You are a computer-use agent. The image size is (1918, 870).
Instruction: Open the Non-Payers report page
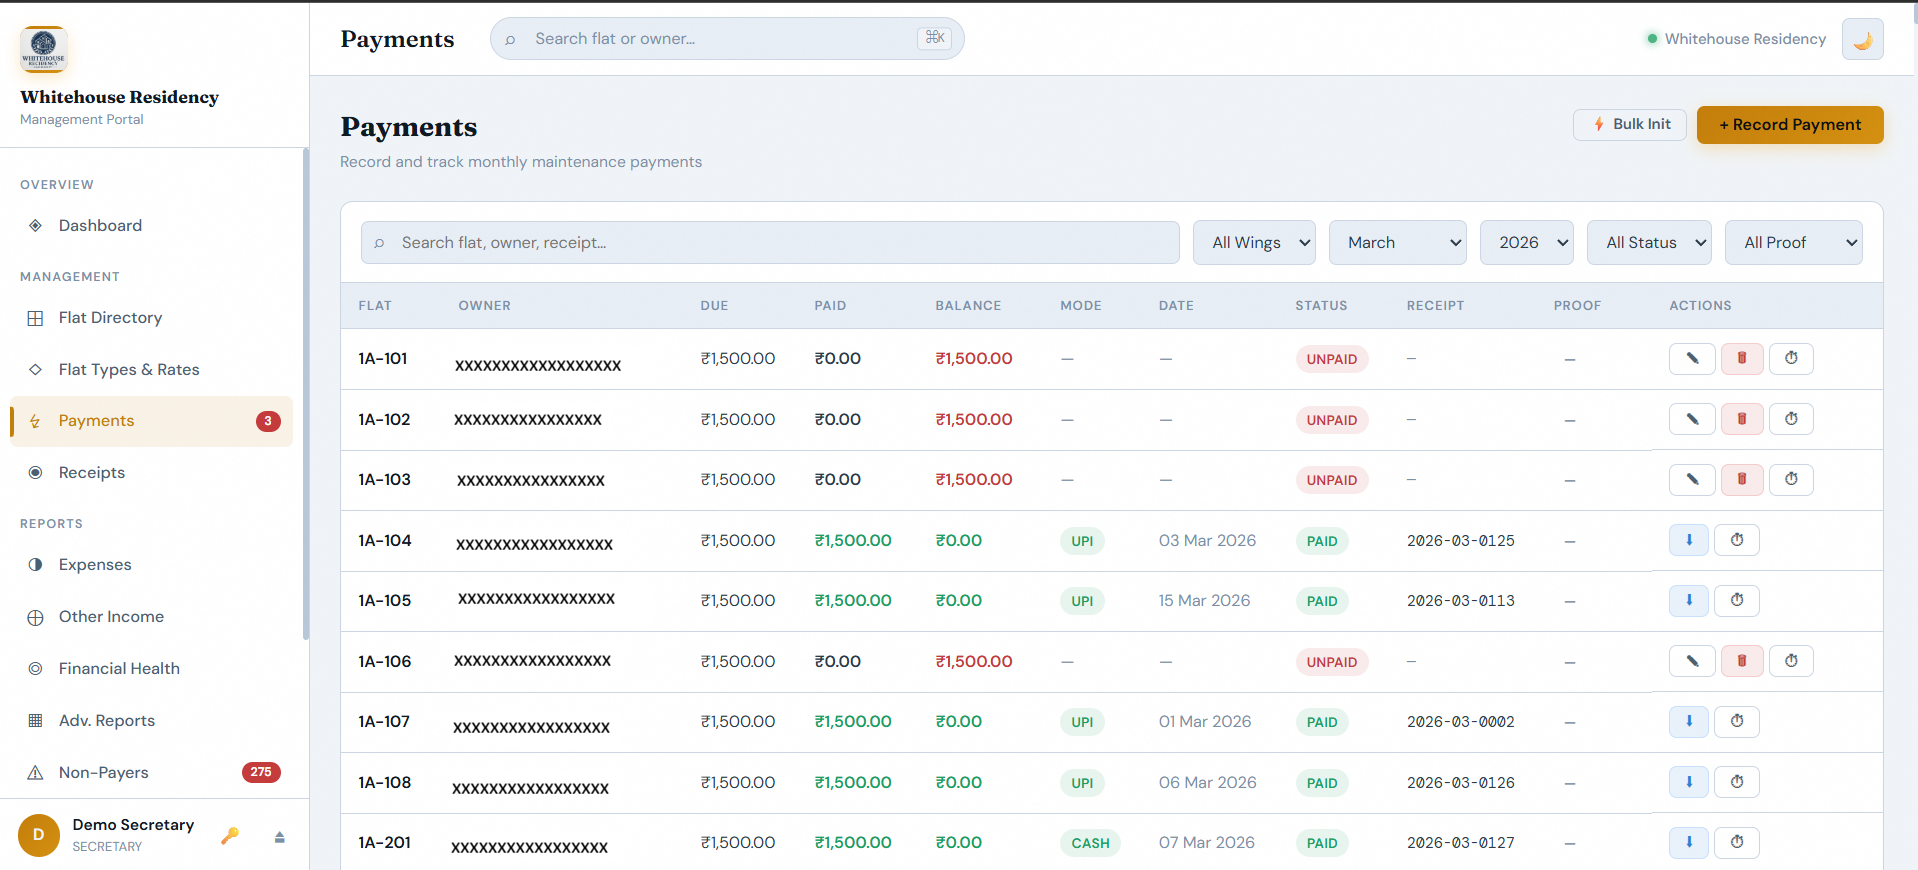pyautogui.click(x=103, y=773)
